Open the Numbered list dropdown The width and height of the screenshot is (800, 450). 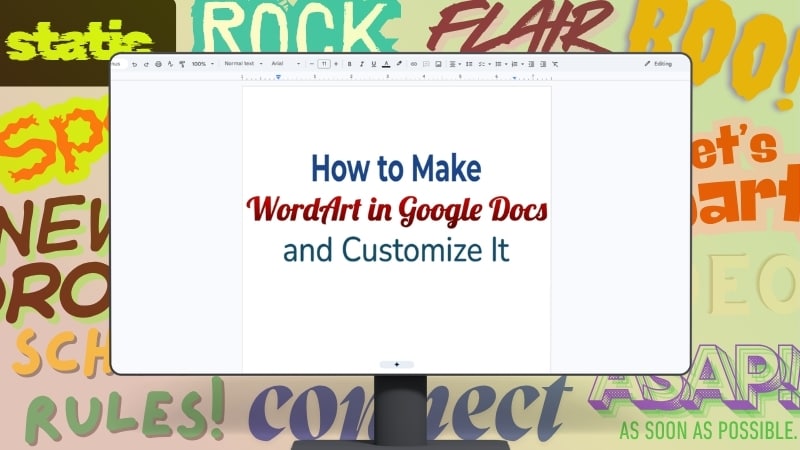click(517, 64)
